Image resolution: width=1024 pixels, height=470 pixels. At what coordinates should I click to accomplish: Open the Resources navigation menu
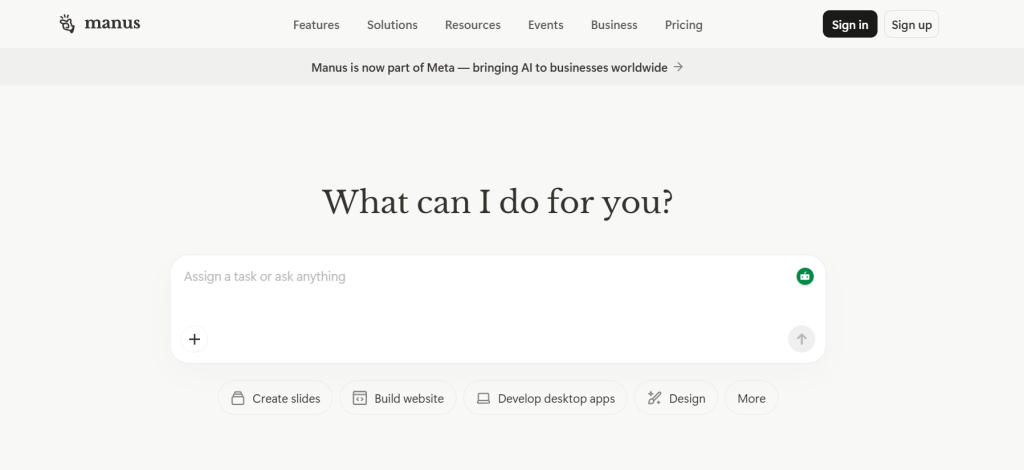point(473,25)
